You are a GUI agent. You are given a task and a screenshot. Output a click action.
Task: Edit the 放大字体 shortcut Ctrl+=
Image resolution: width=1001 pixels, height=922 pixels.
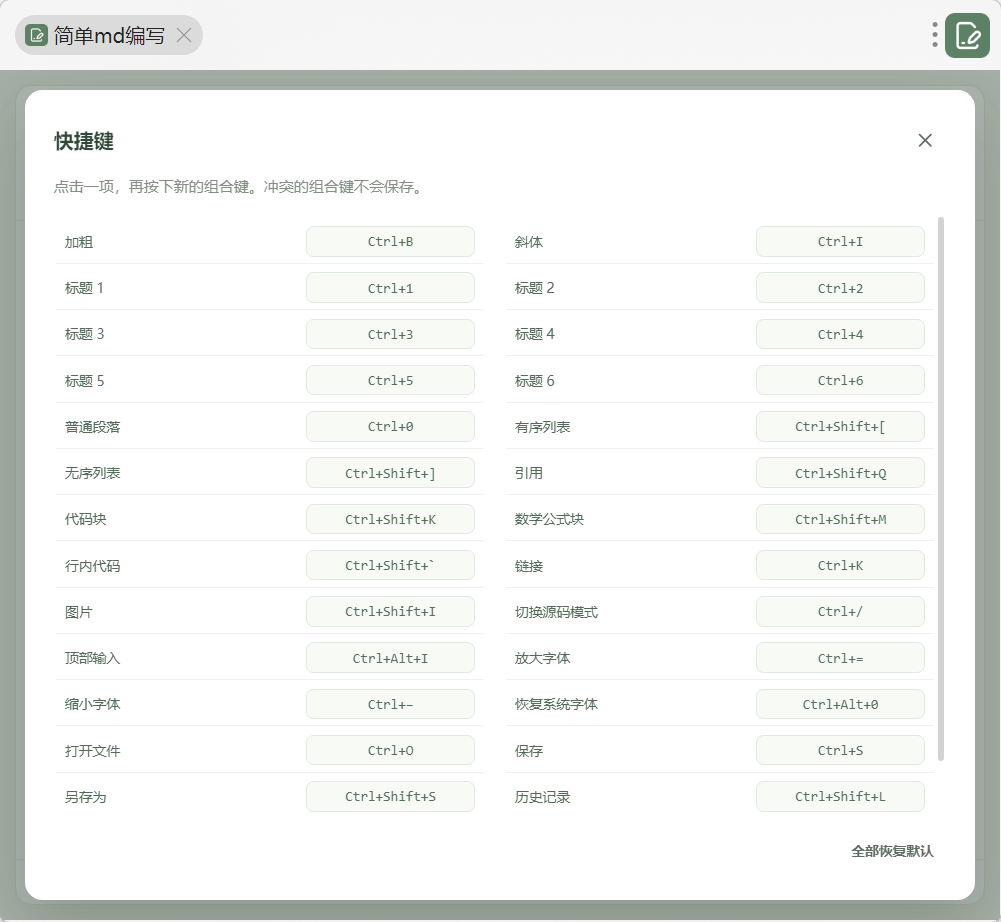click(840, 658)
